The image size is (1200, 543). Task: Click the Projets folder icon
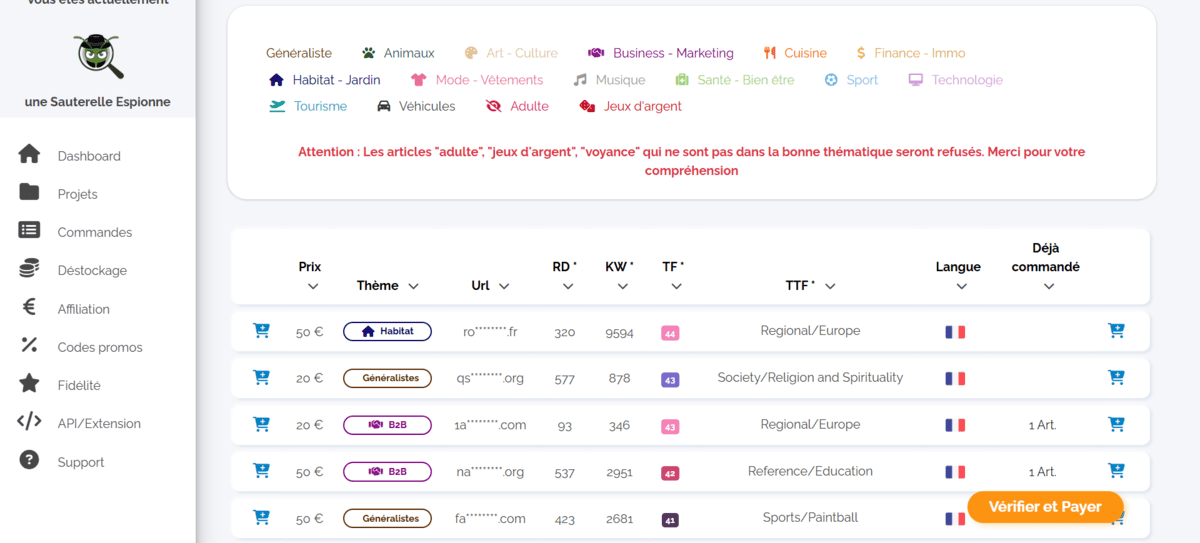coord(29,192)
